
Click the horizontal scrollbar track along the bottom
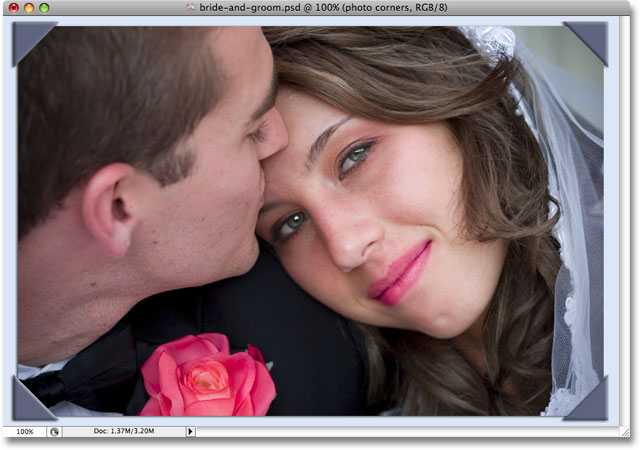click(x=407, y=432)
